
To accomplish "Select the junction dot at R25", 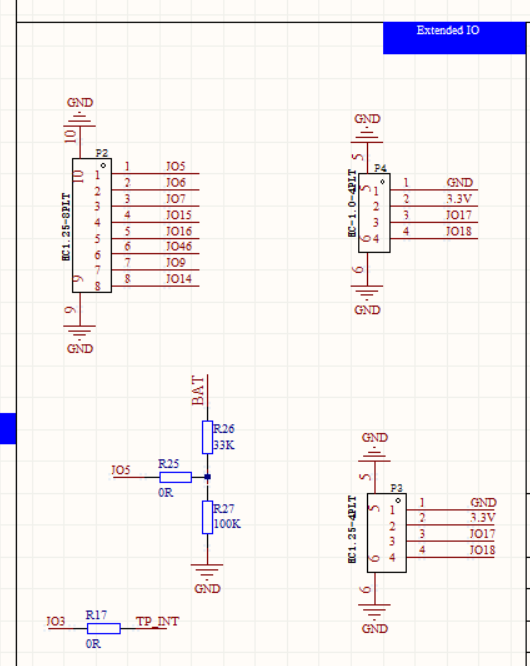I will pyautogui.click(x=207, y=477).
